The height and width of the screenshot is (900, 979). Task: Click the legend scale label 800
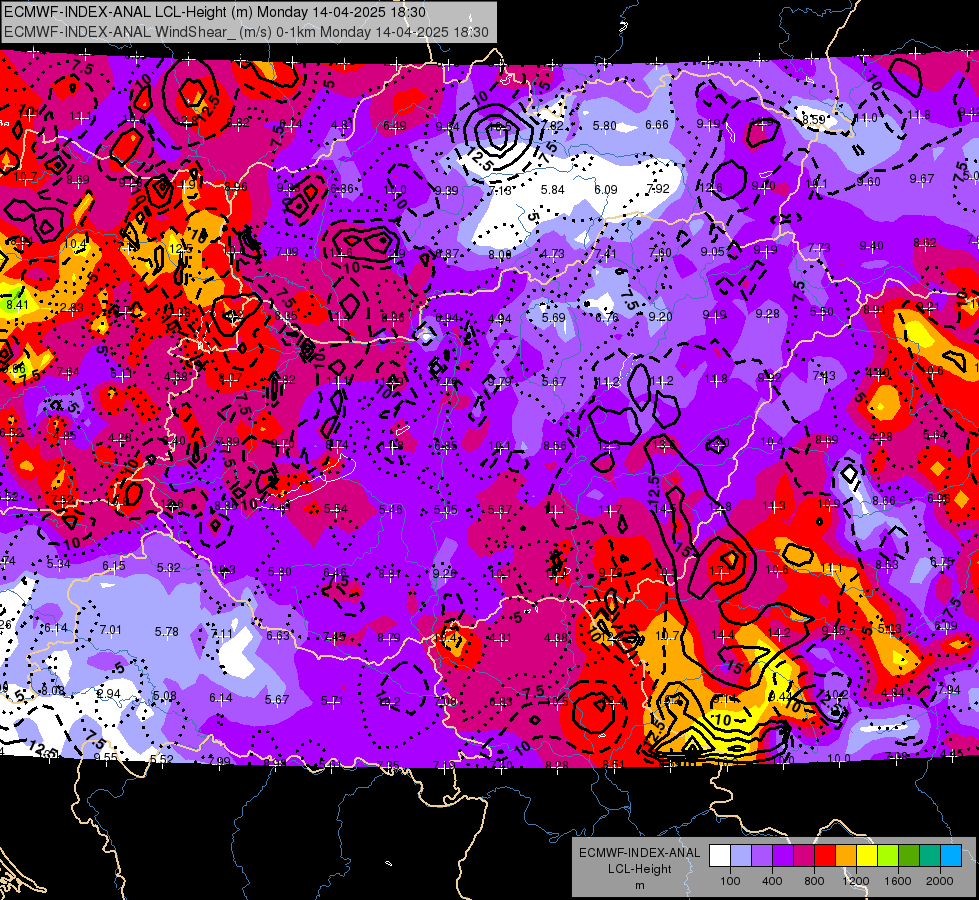click(814, 881)
